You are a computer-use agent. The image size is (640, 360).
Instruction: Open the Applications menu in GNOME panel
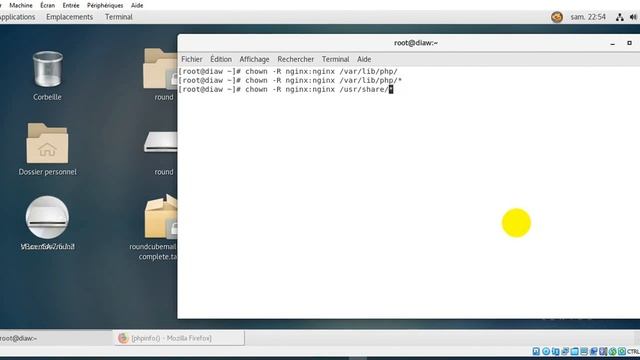click(17, 17)
